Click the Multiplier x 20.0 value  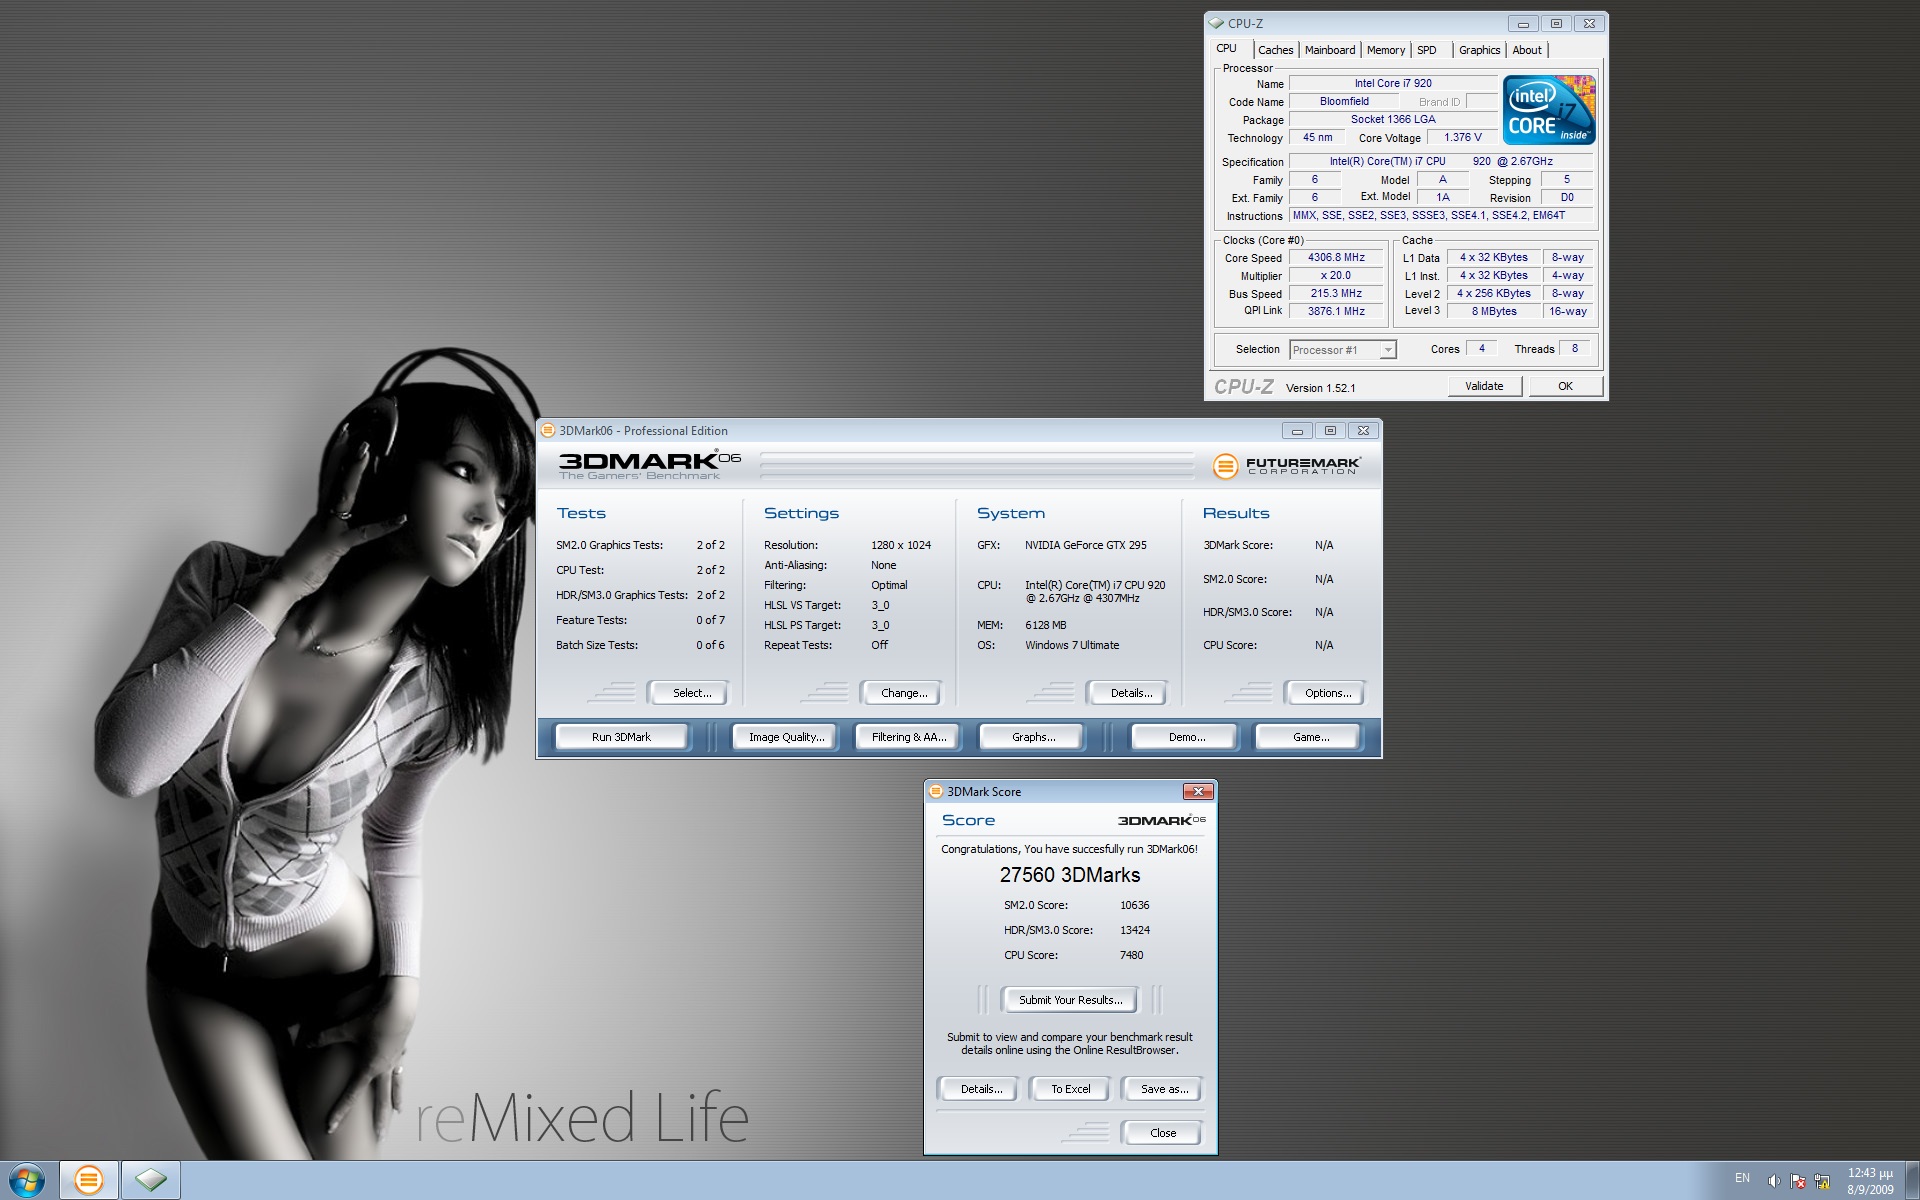click(1336, 276)
